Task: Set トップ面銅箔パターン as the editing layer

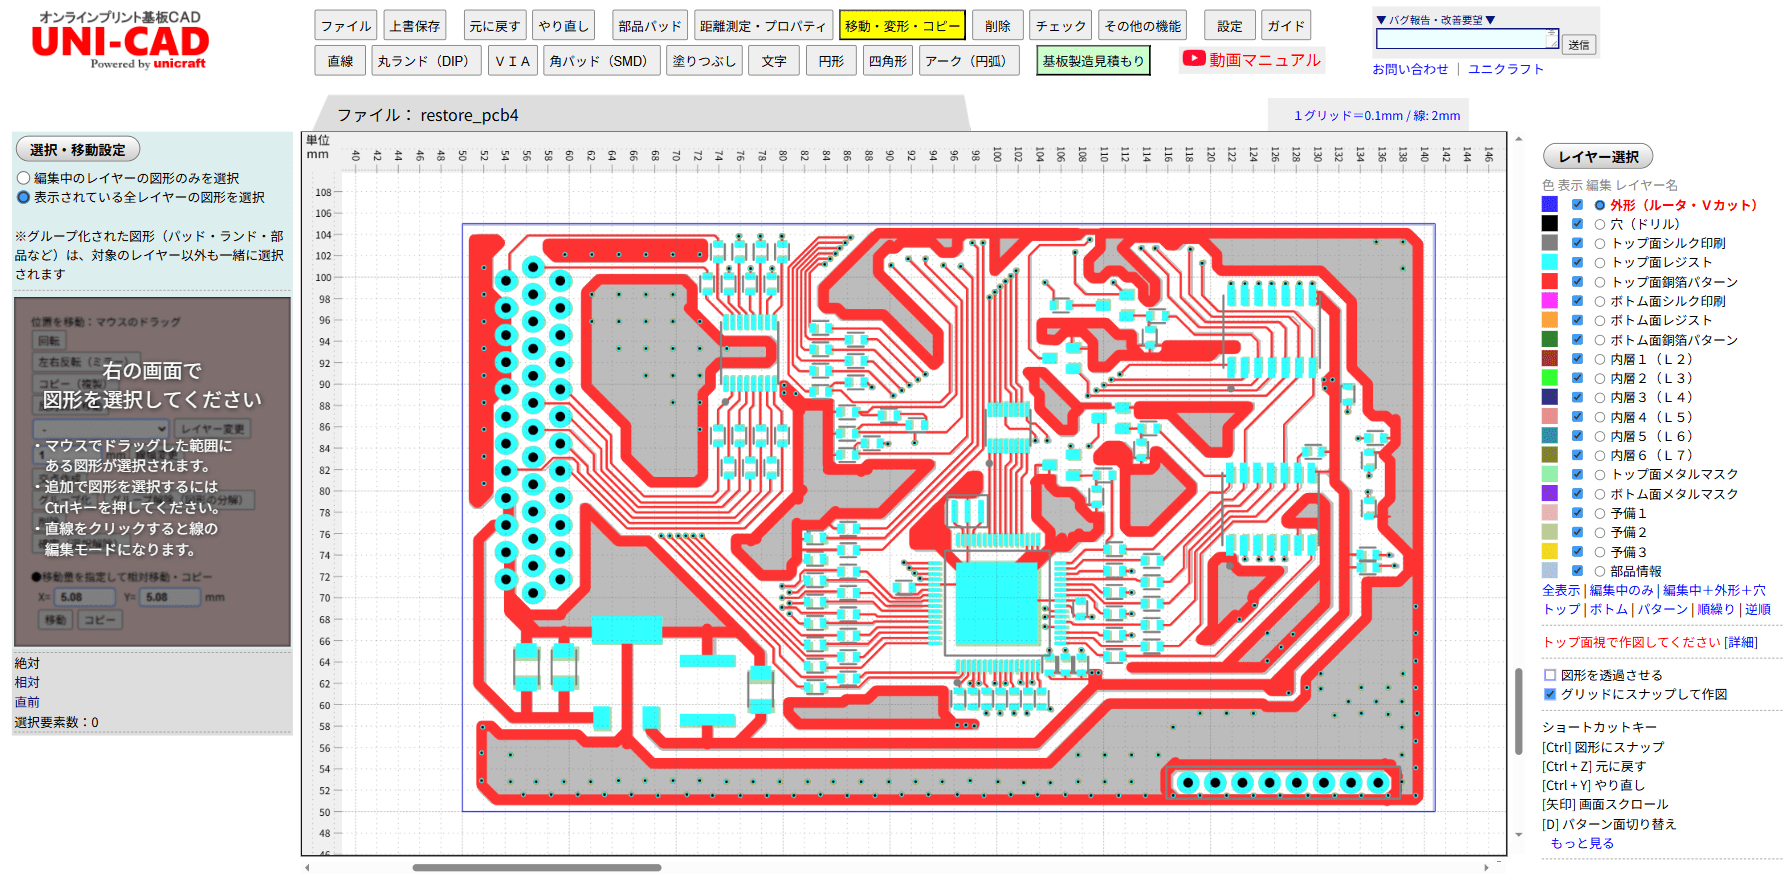Action: (x=1600, y=282)
